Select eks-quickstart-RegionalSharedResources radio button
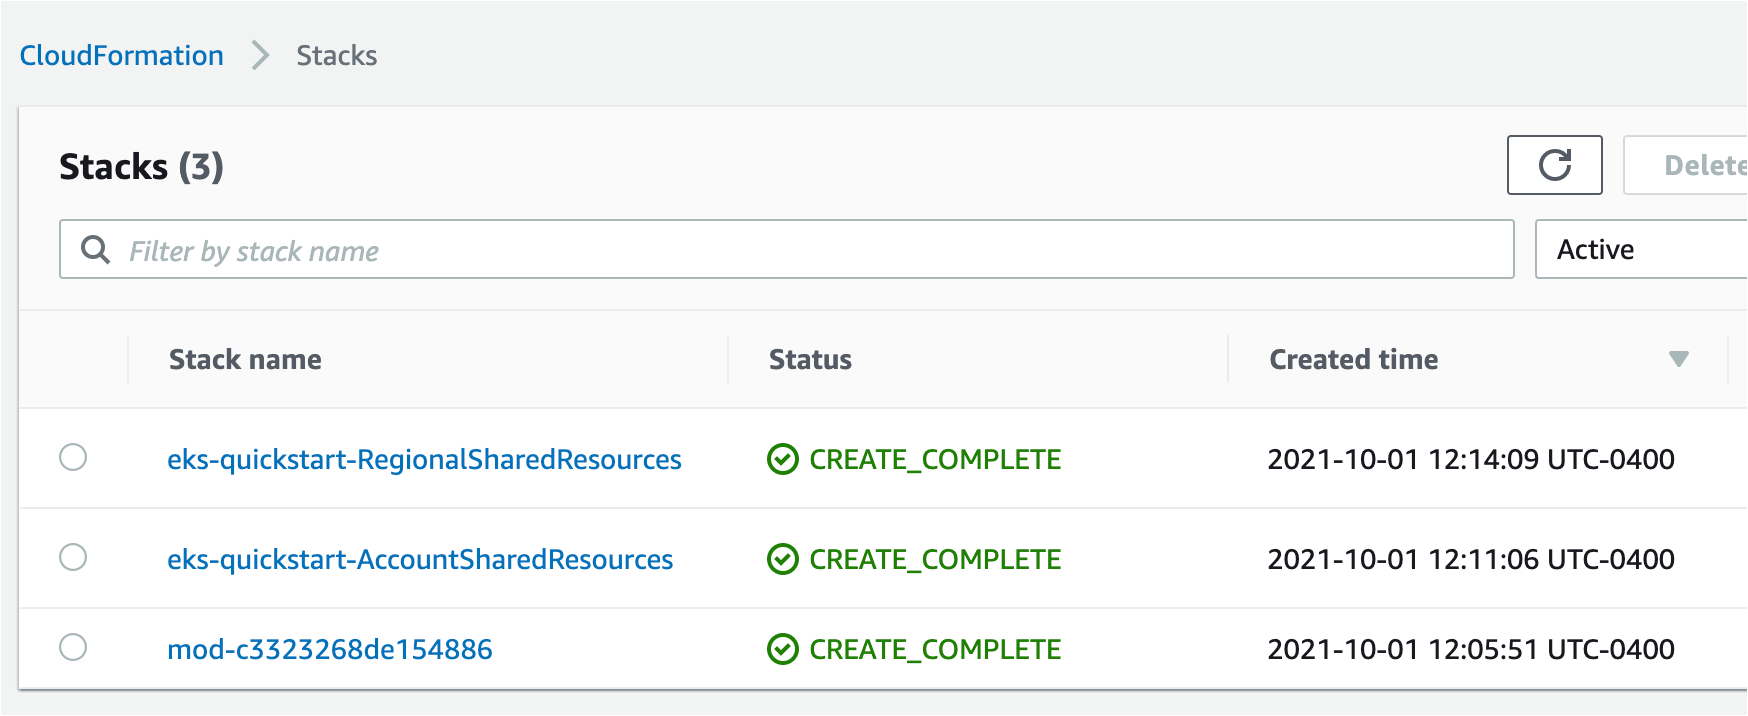This screenshot has width=1748, height=716. (x=73, y=457)
